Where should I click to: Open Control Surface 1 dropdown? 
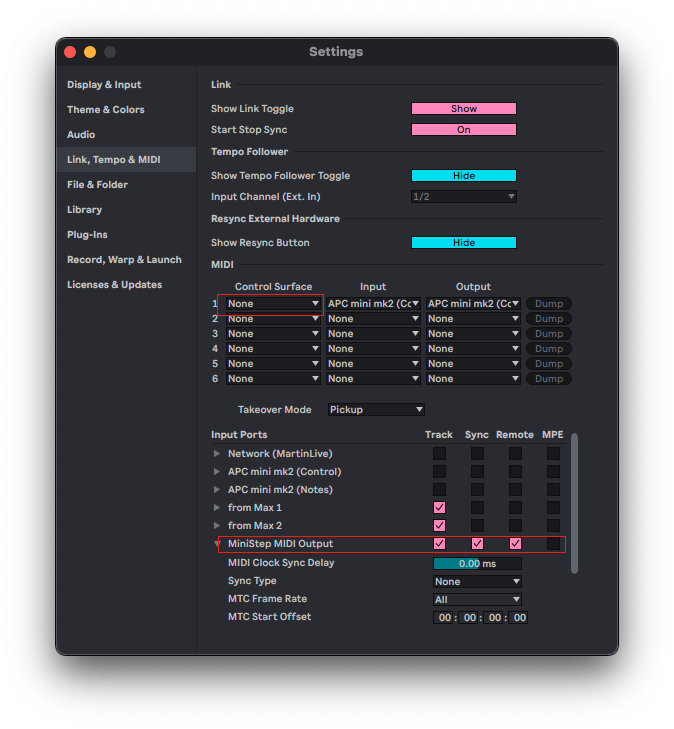click(273, 304)
